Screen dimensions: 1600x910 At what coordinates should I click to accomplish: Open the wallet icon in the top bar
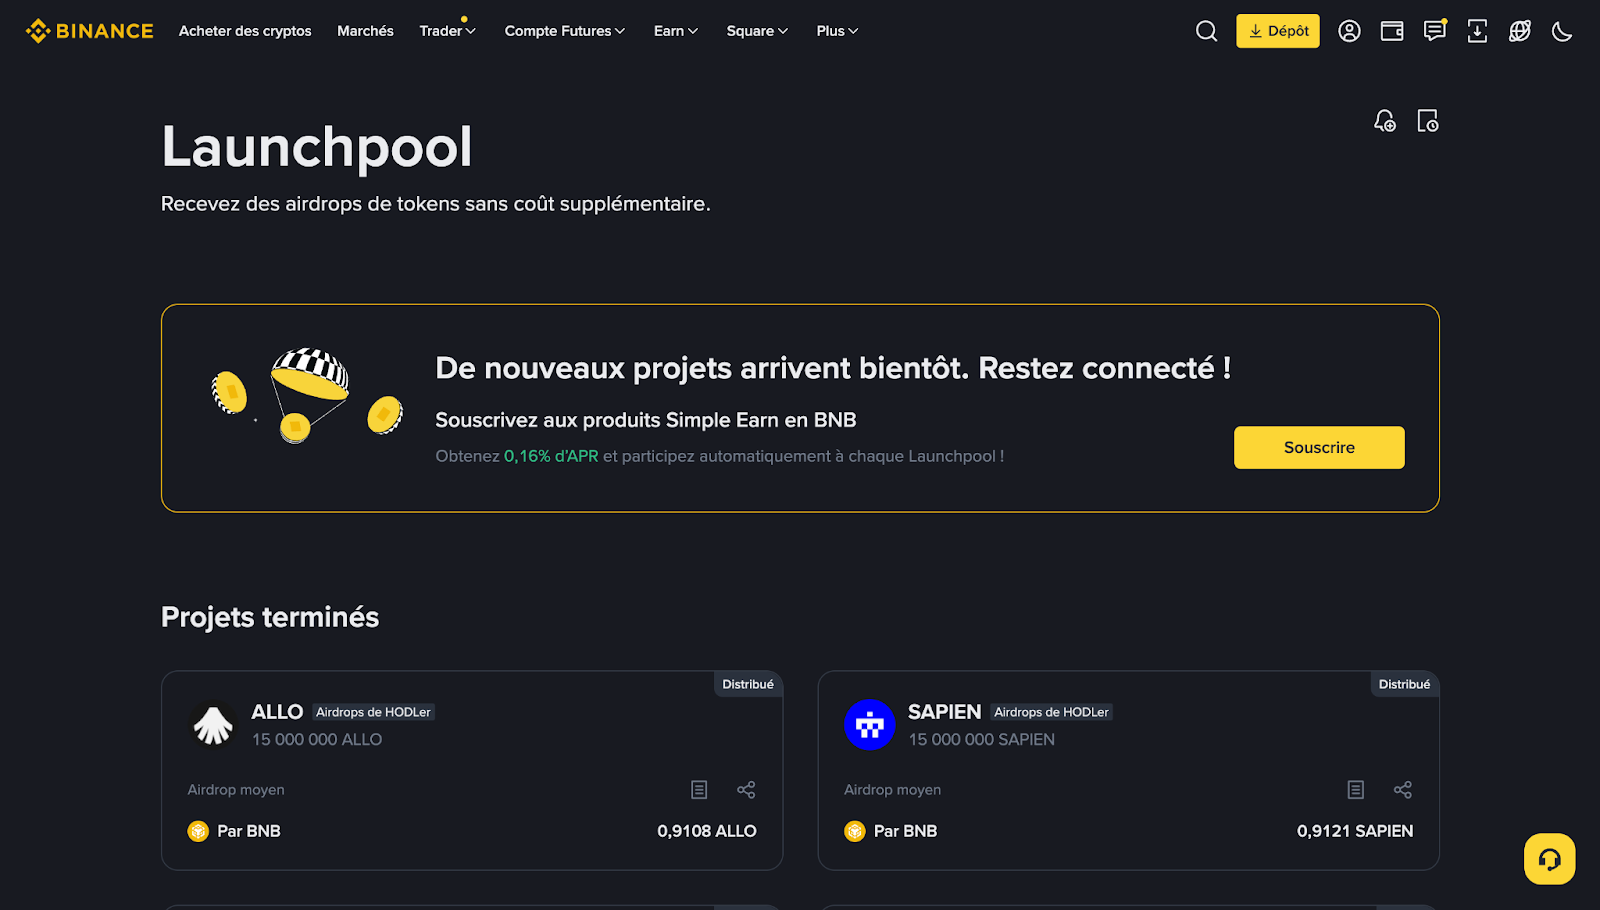click(x=1391, y=31)
